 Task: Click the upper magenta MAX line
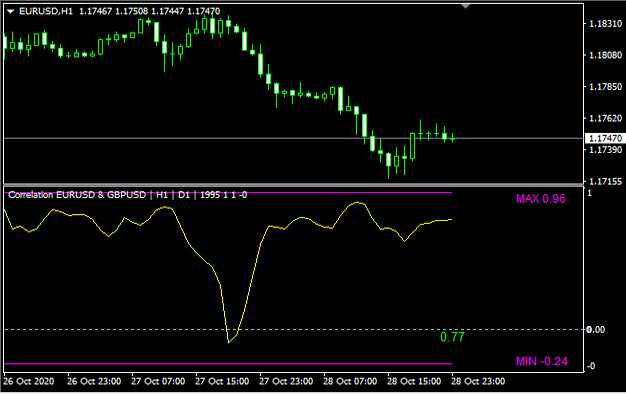coord(228,192)
